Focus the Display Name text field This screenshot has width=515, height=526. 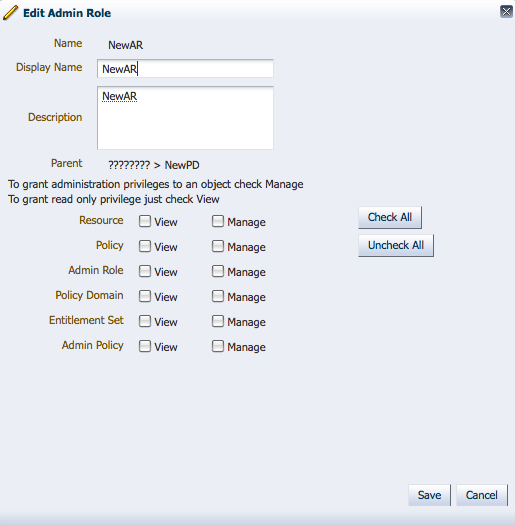[185, 68]
